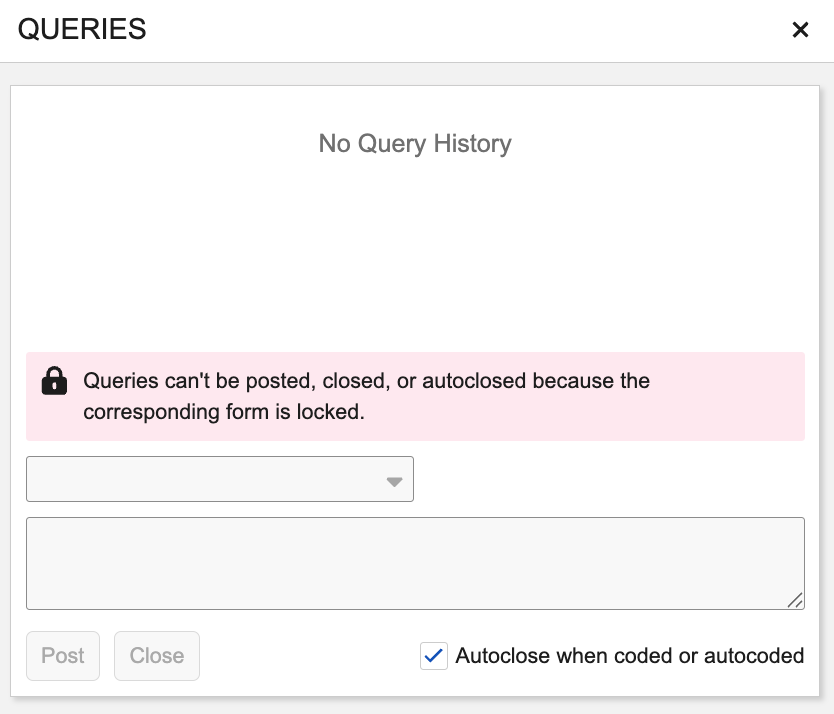
Task: Click the empty space between Close and Autoclose
Action: coord(310,656)
